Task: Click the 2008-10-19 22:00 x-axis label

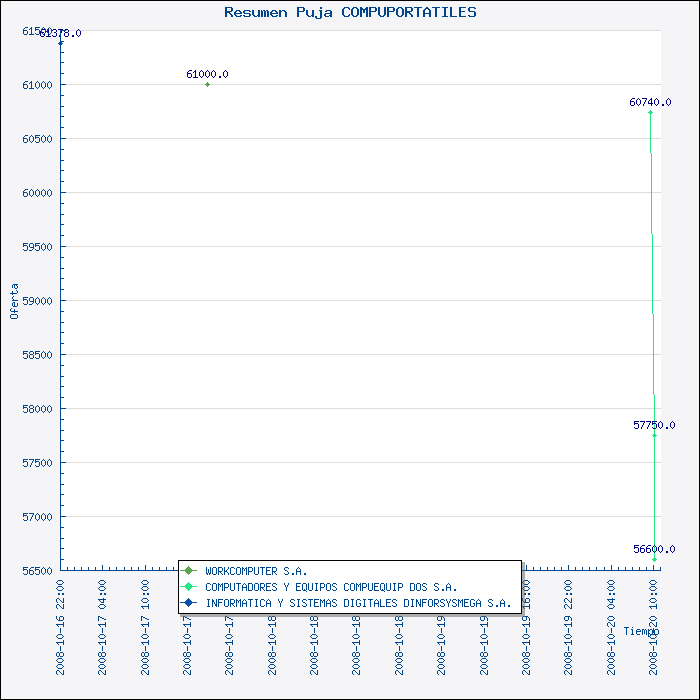Action: pyautogui.click(x=568, y=613)
